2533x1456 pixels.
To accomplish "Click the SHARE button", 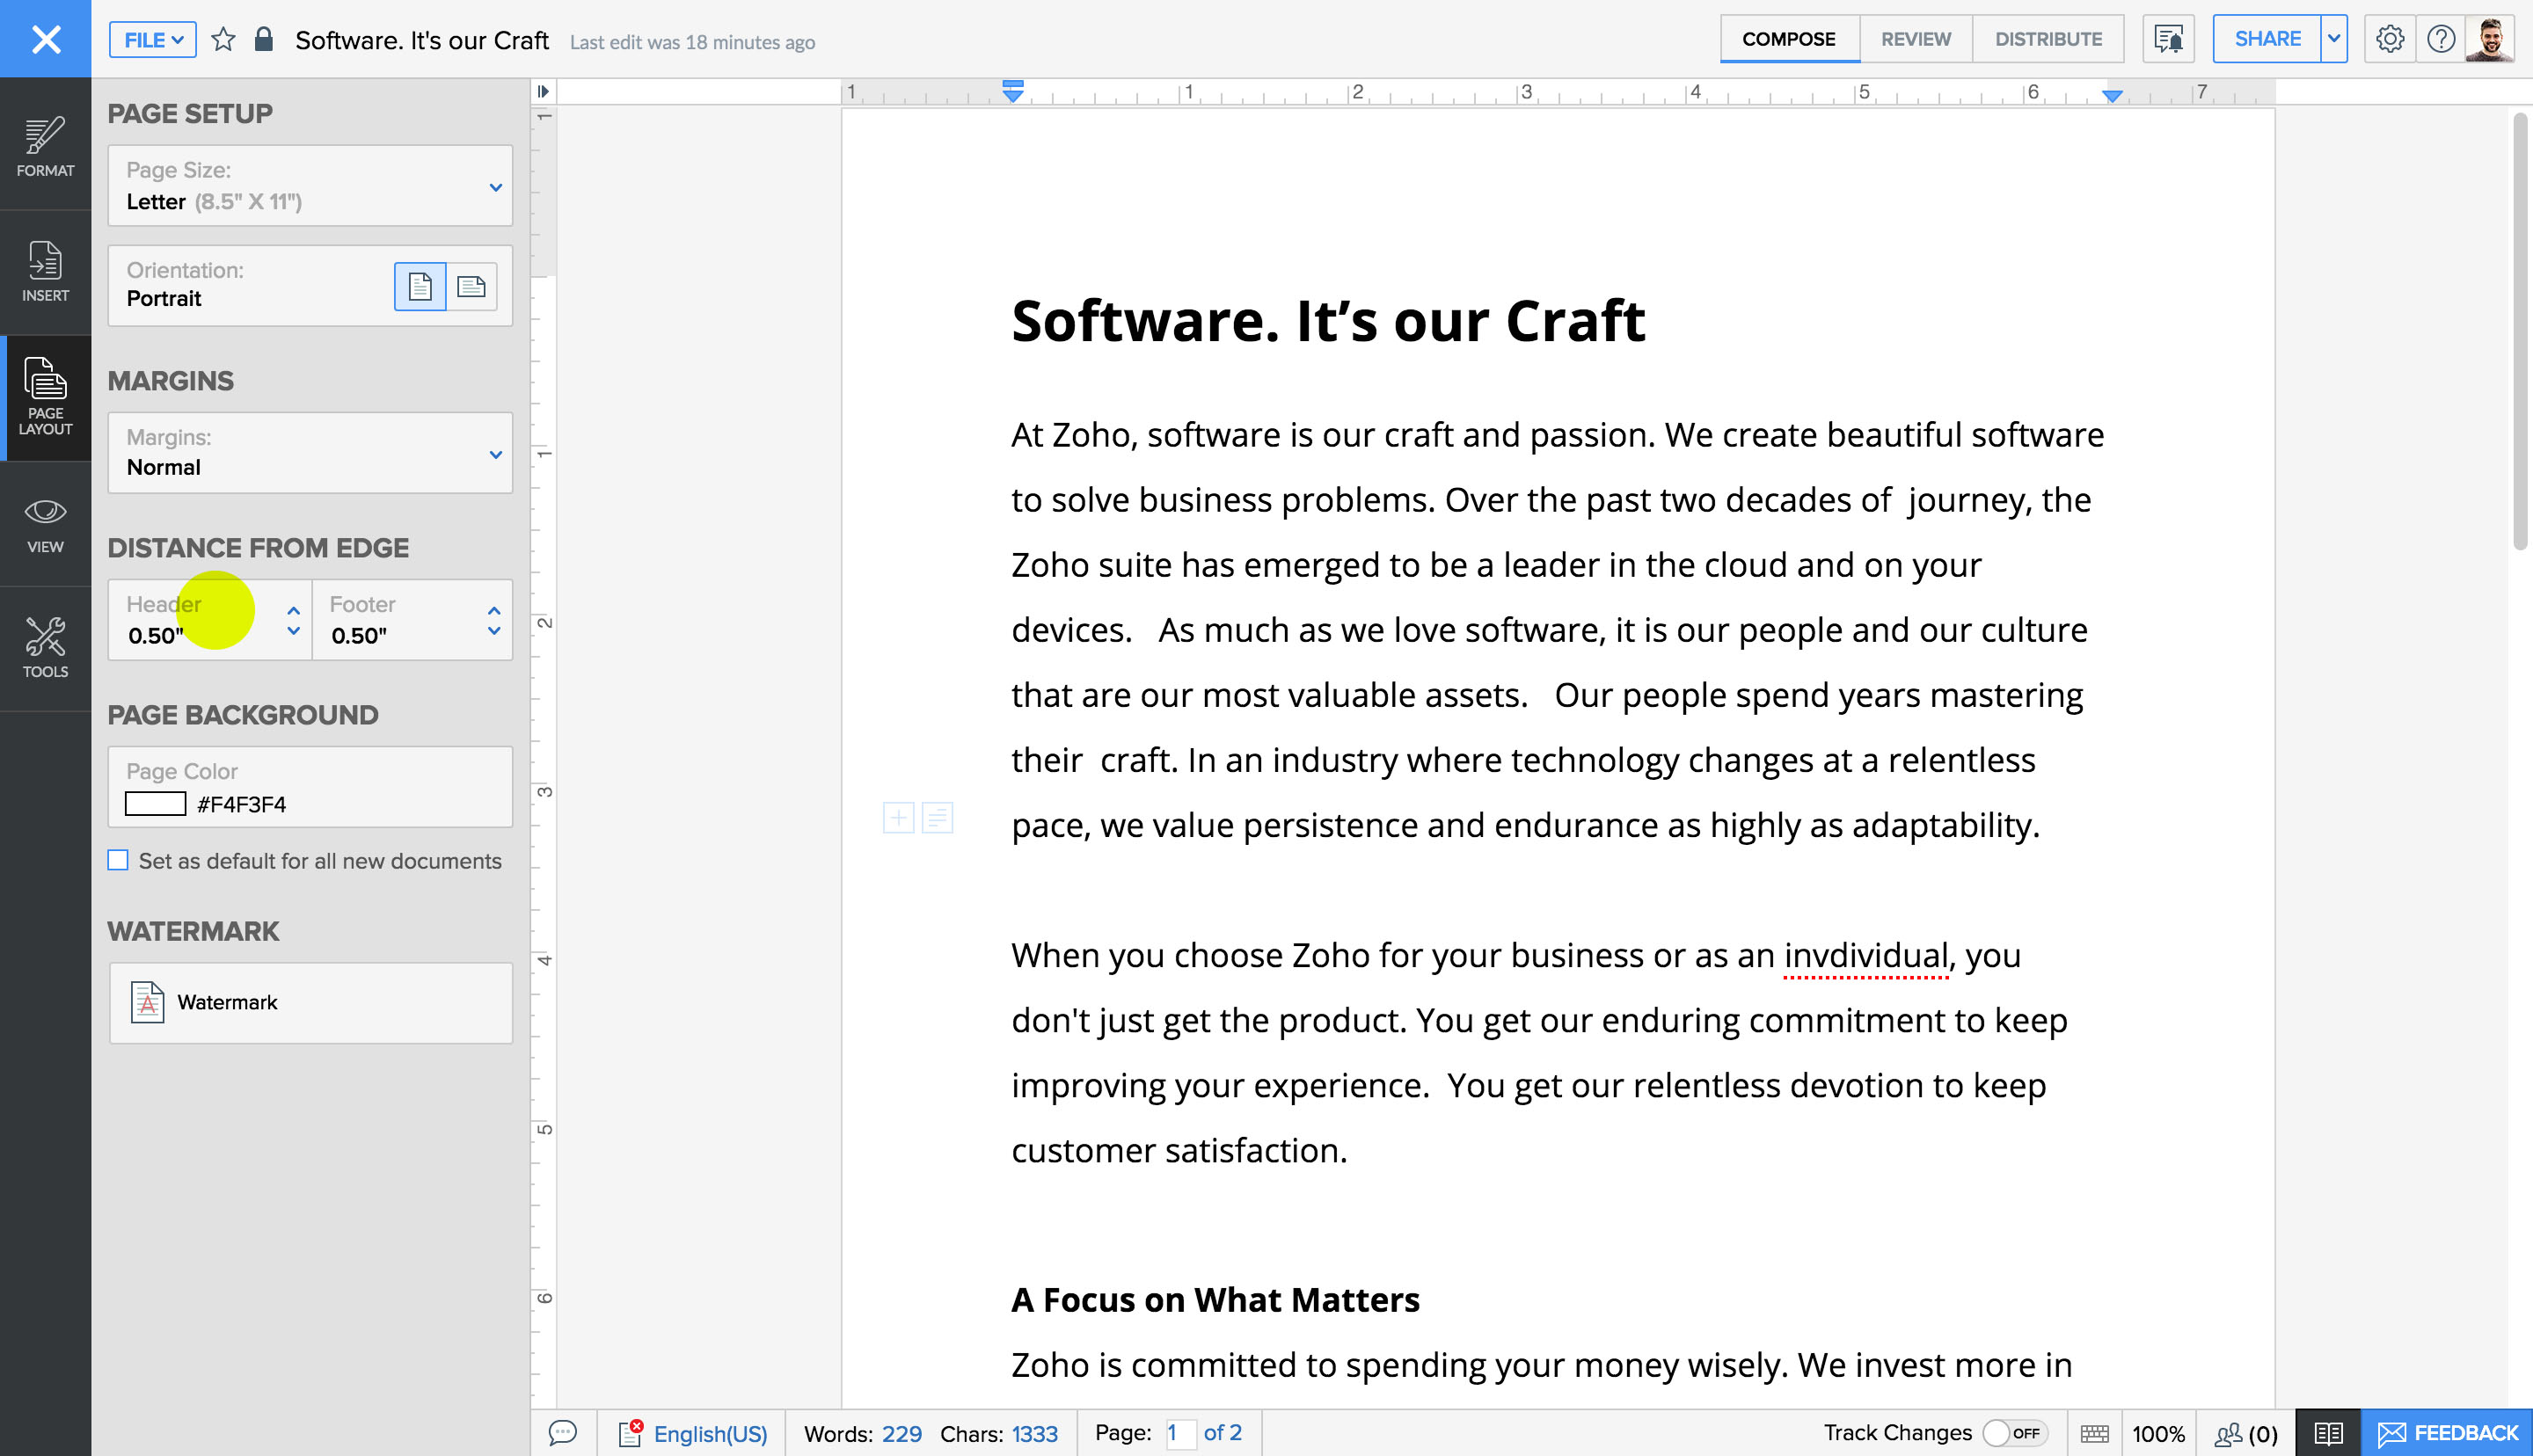I will (2266, 38).
